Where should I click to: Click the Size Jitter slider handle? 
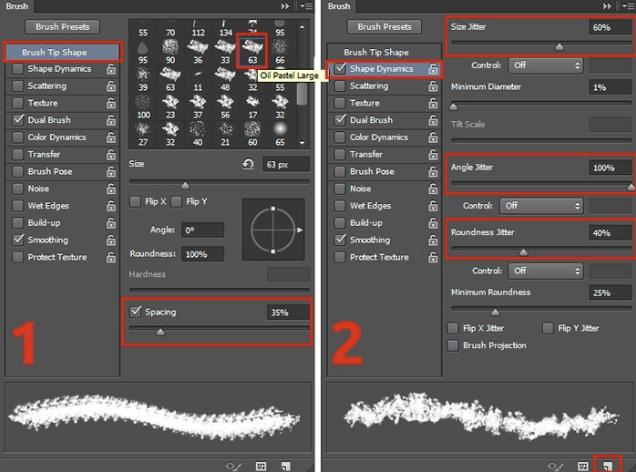(x=559, y=47)
